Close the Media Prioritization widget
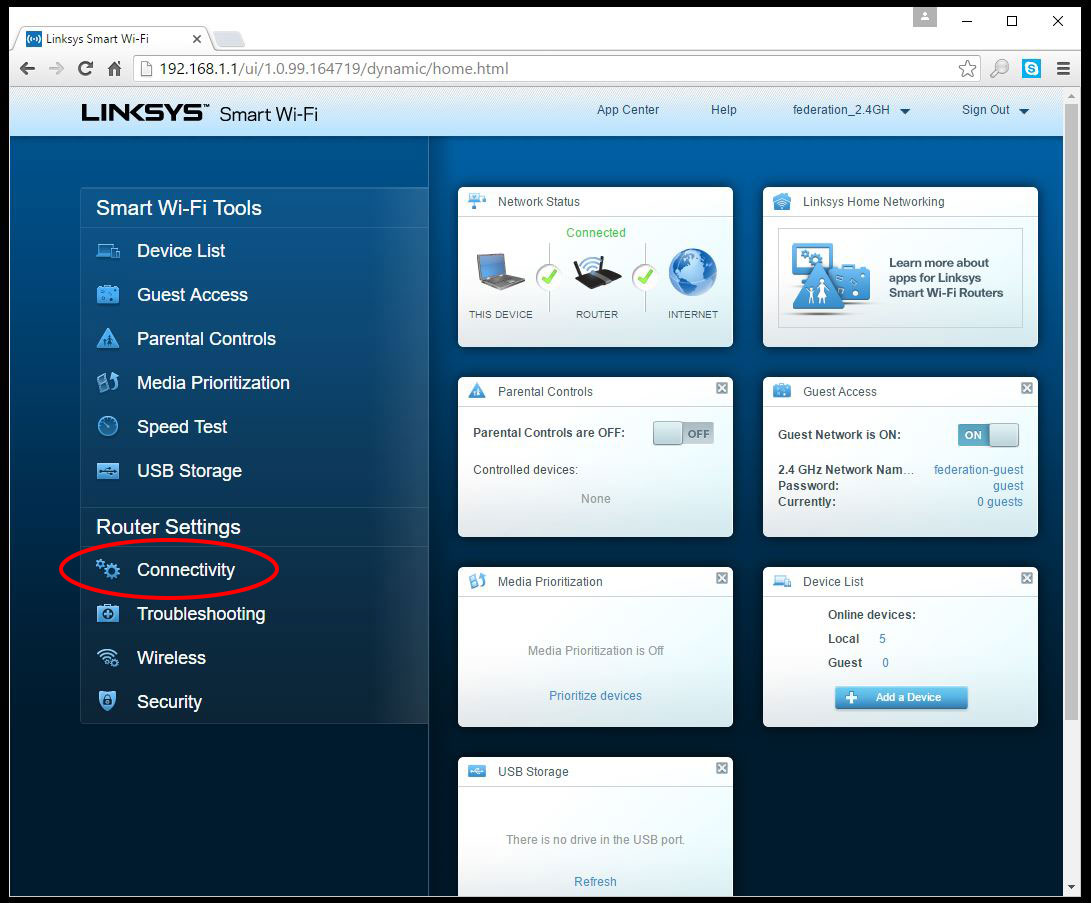Screen dimensions: 1091x903 click(722, 578)
